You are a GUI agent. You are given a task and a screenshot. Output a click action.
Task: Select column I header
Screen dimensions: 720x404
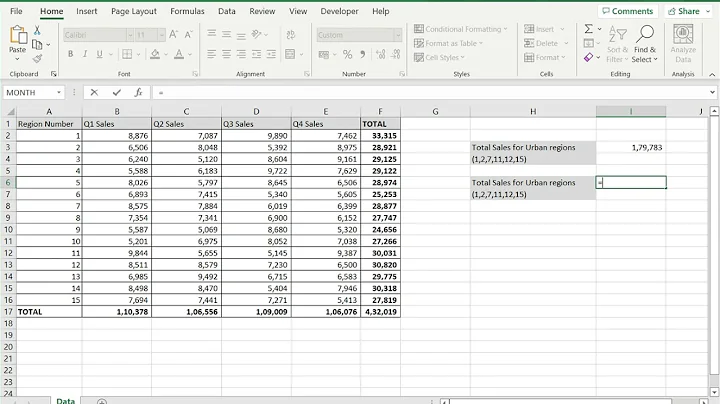[630, 111]
